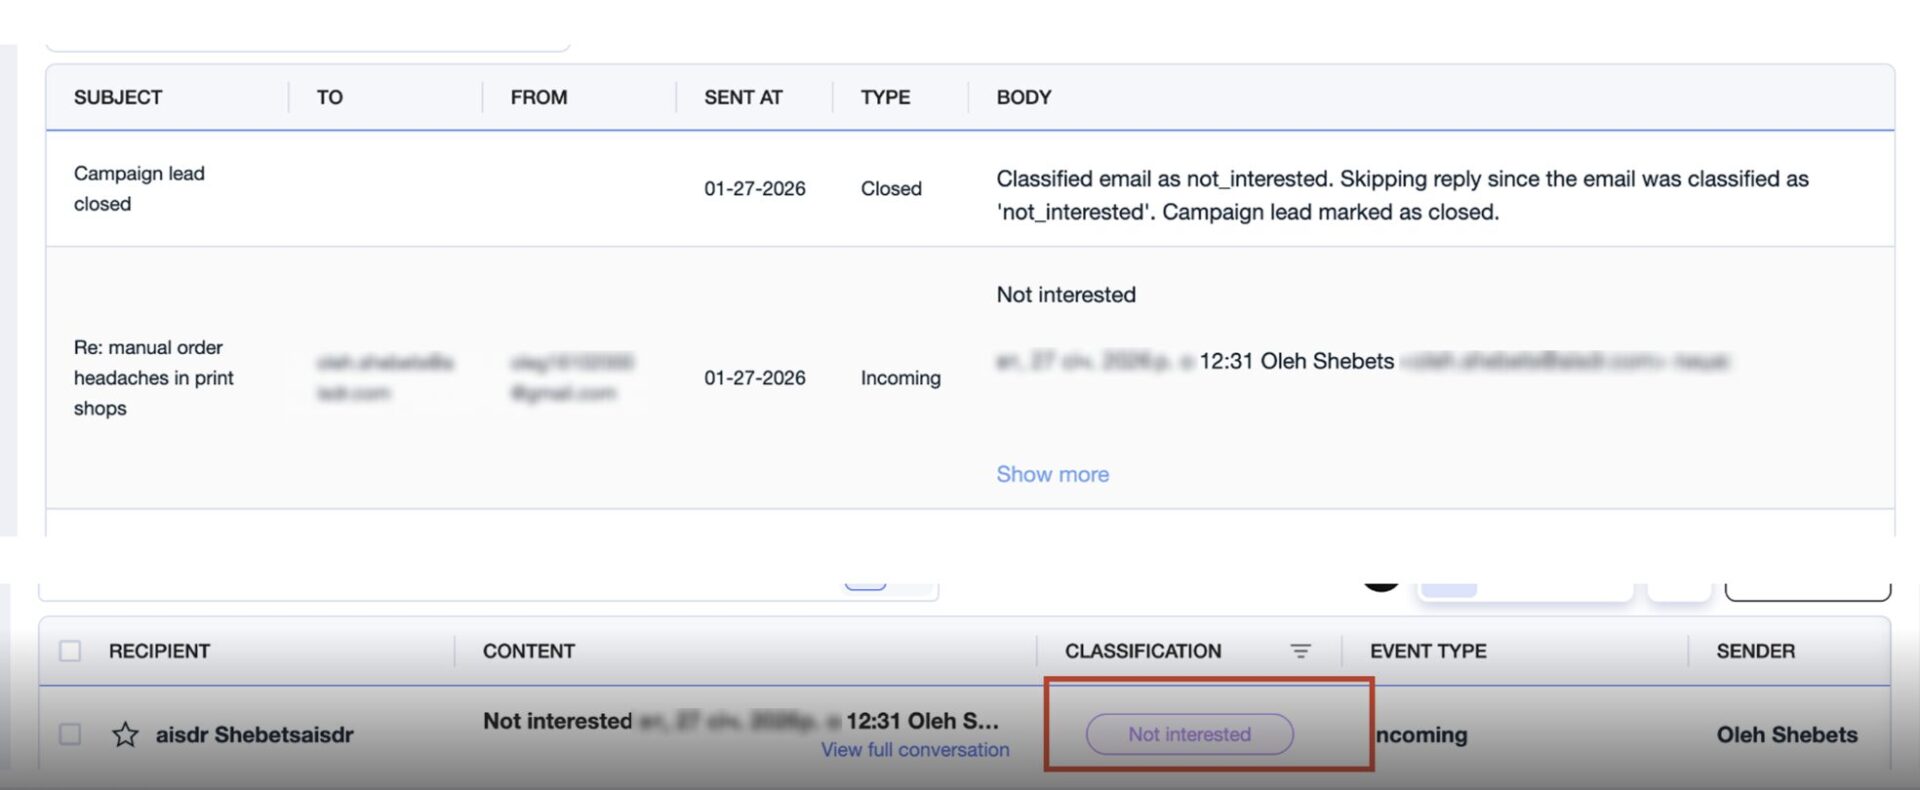Star the aisdr Shebetsaisdr recipient

(x=125, y=735)
